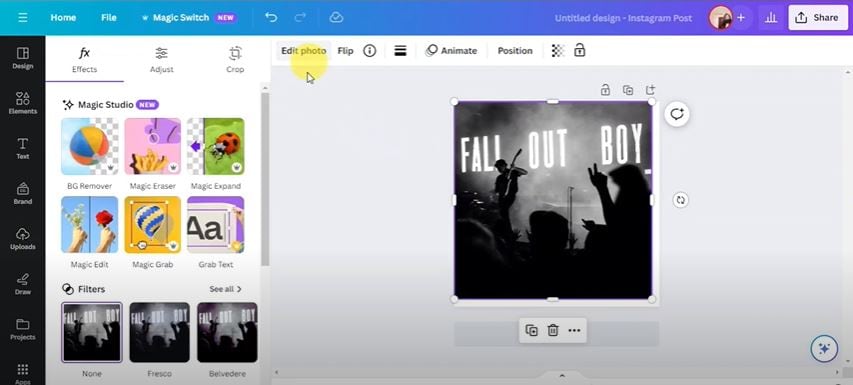This screenshot has width=853, height=385.
Task: Click the design title Untitled design - Instagram Post
Action: [x=623, y=18]
